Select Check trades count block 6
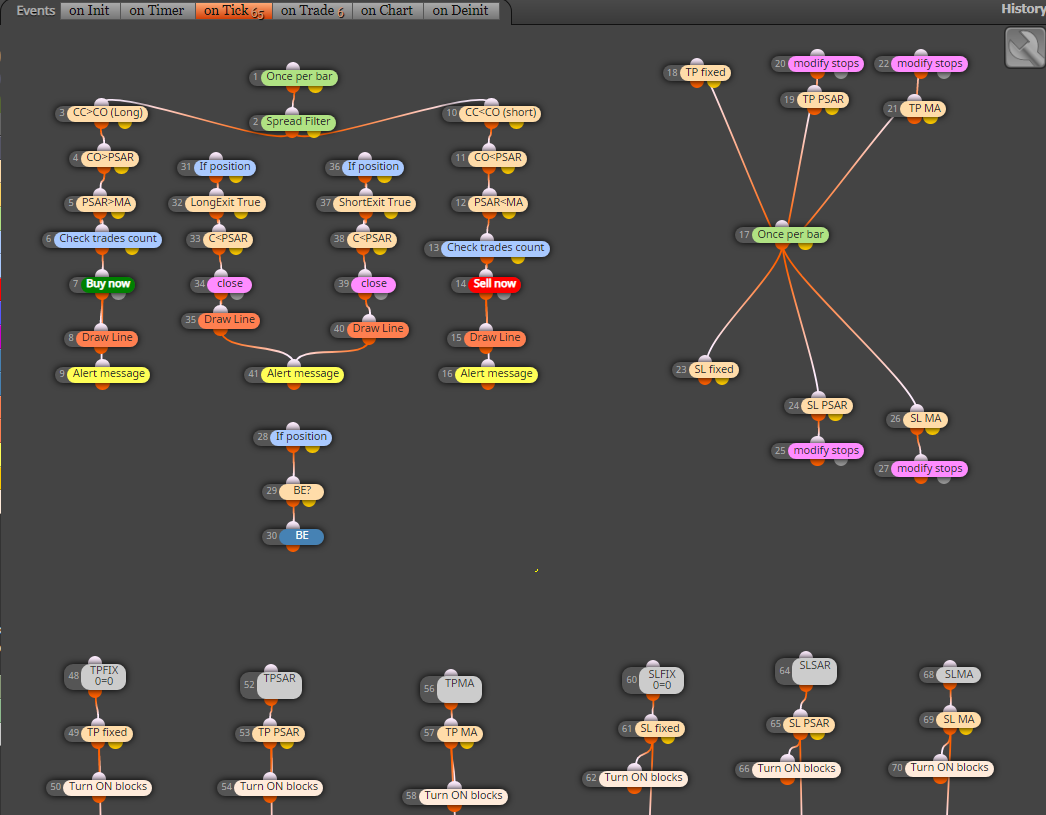 [108, 239]
